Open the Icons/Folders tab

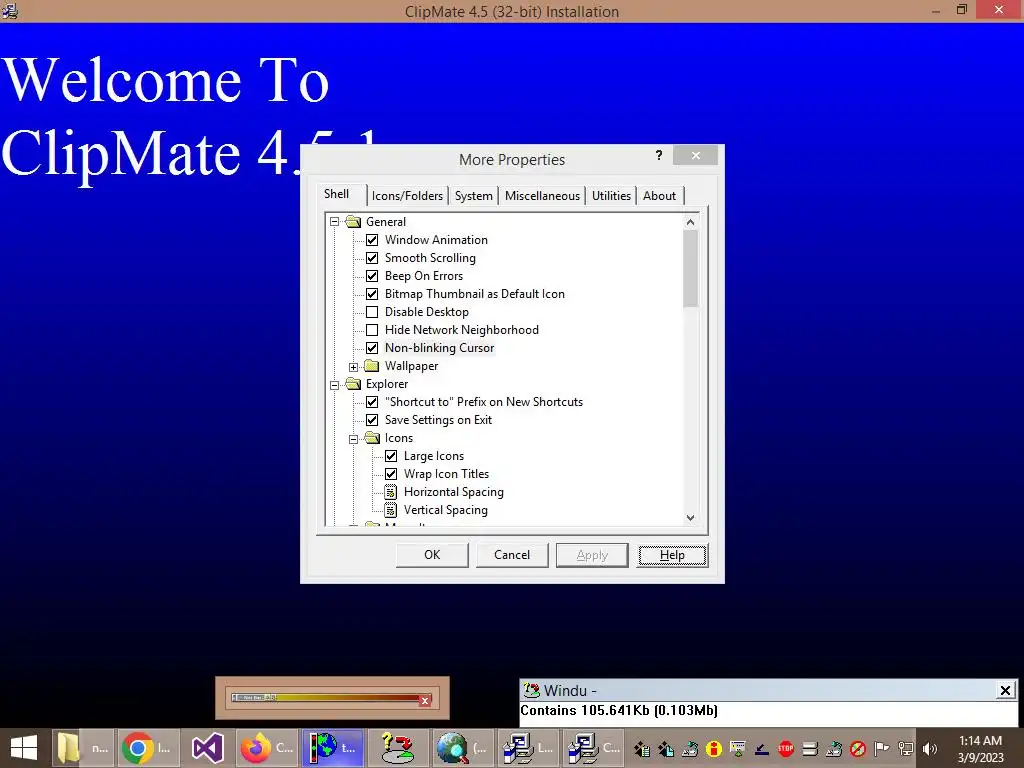click(408, 196)
